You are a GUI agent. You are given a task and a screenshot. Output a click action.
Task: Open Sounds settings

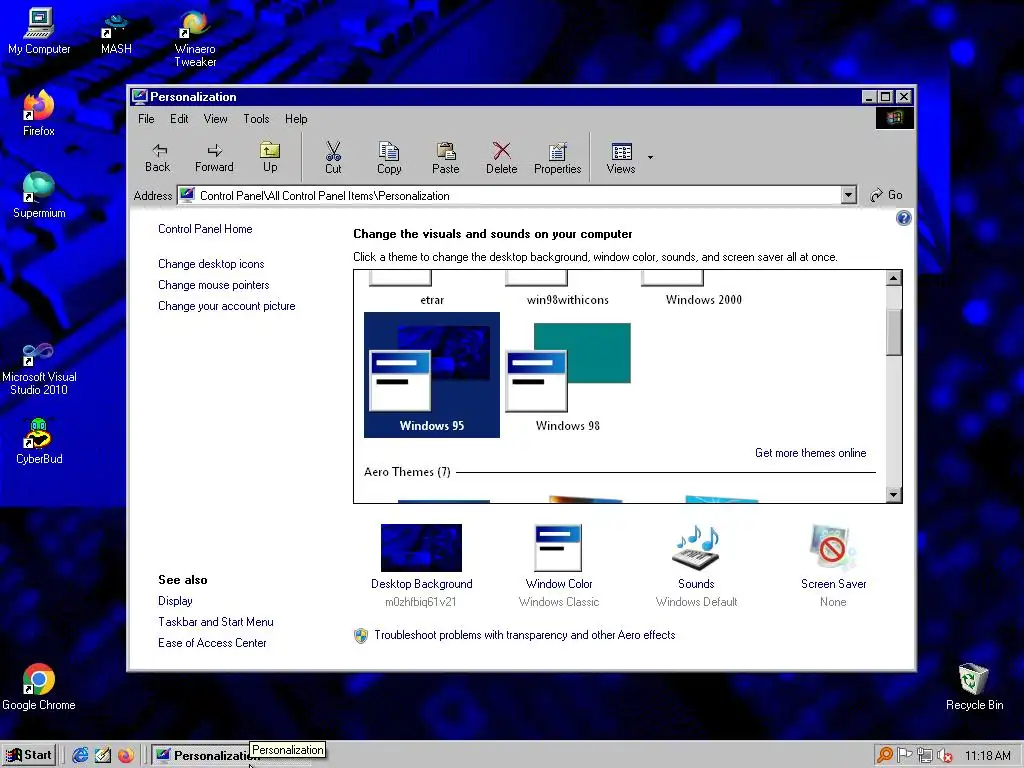(696, 566)
